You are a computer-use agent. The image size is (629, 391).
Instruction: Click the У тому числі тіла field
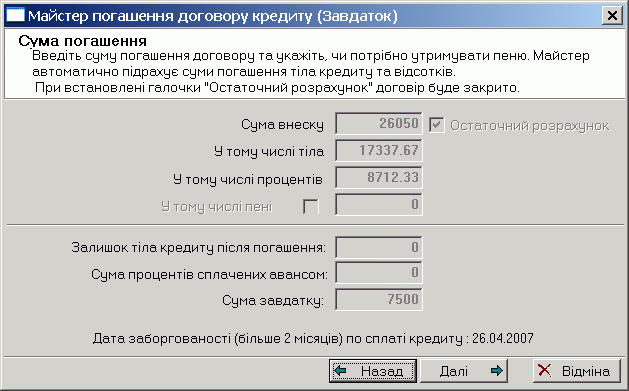379,150
